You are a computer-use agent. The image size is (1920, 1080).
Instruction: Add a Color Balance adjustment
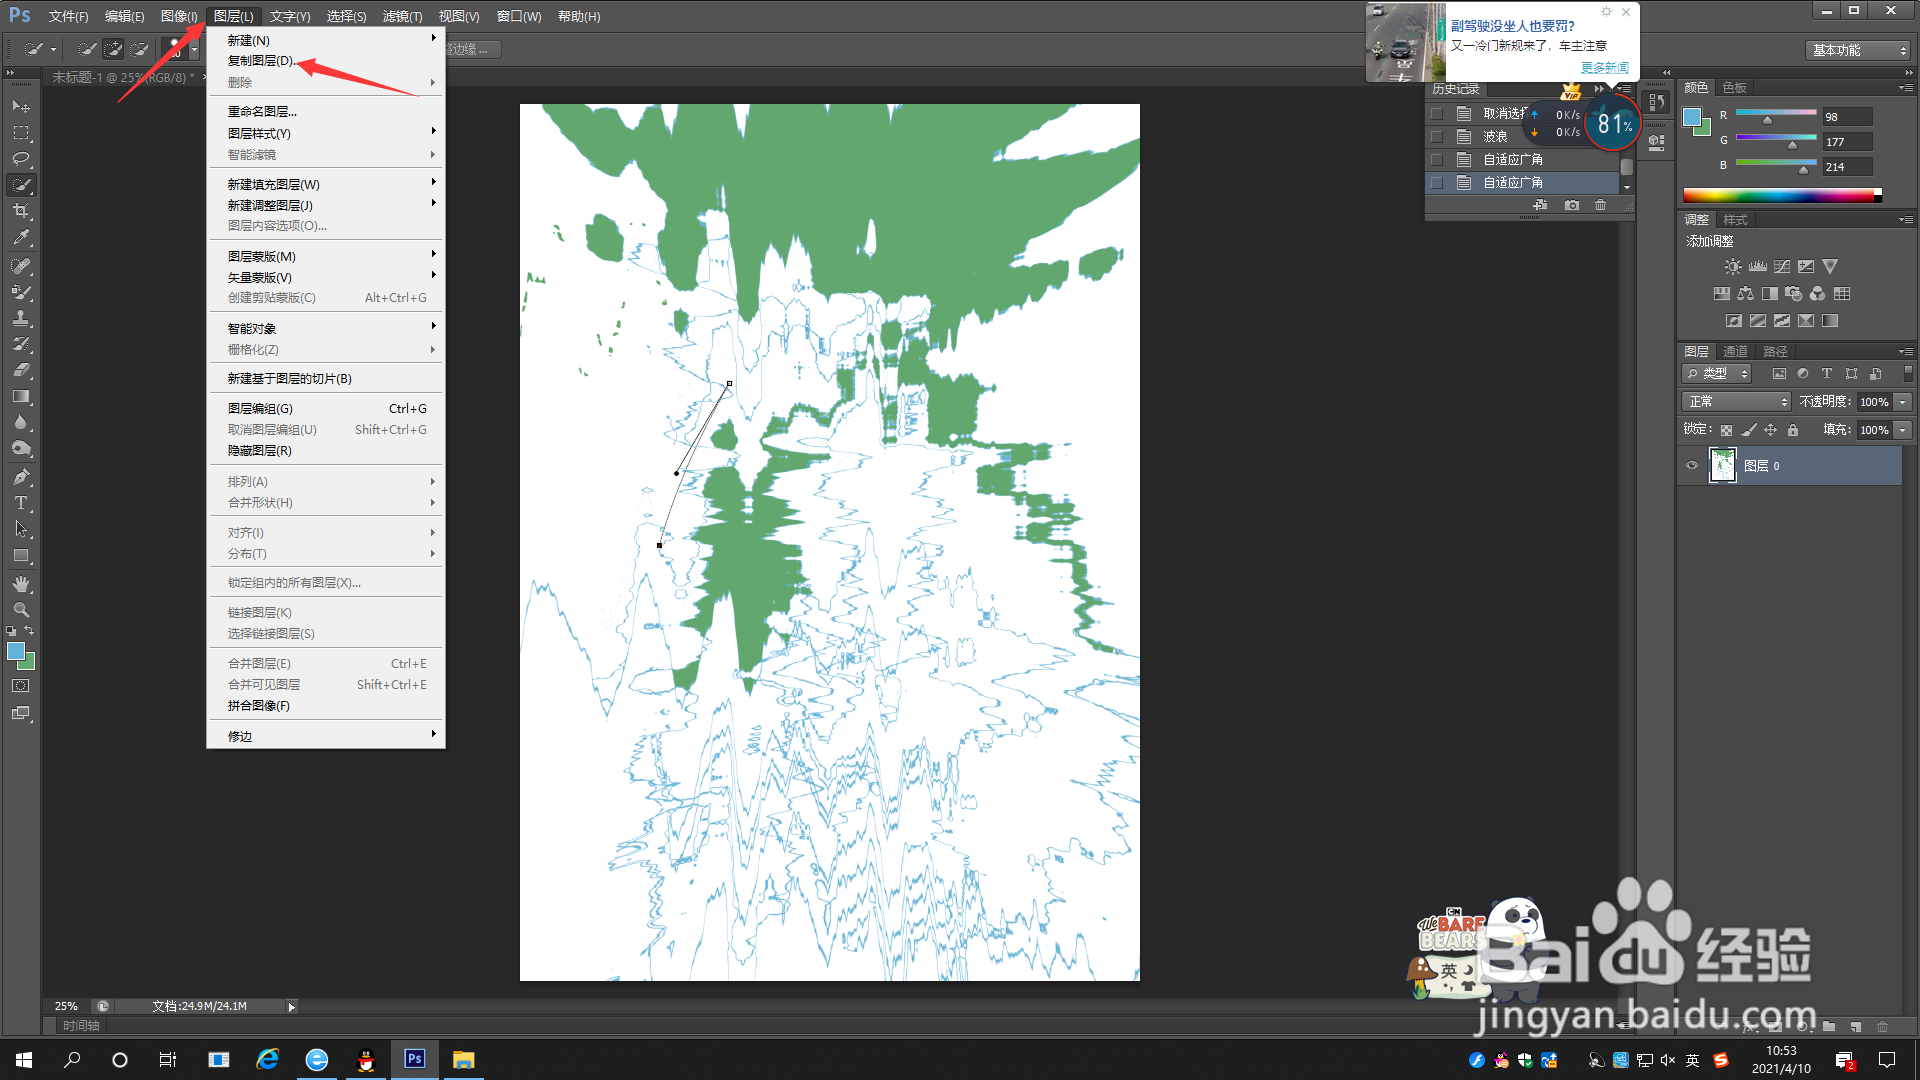tap(1745, 294)
